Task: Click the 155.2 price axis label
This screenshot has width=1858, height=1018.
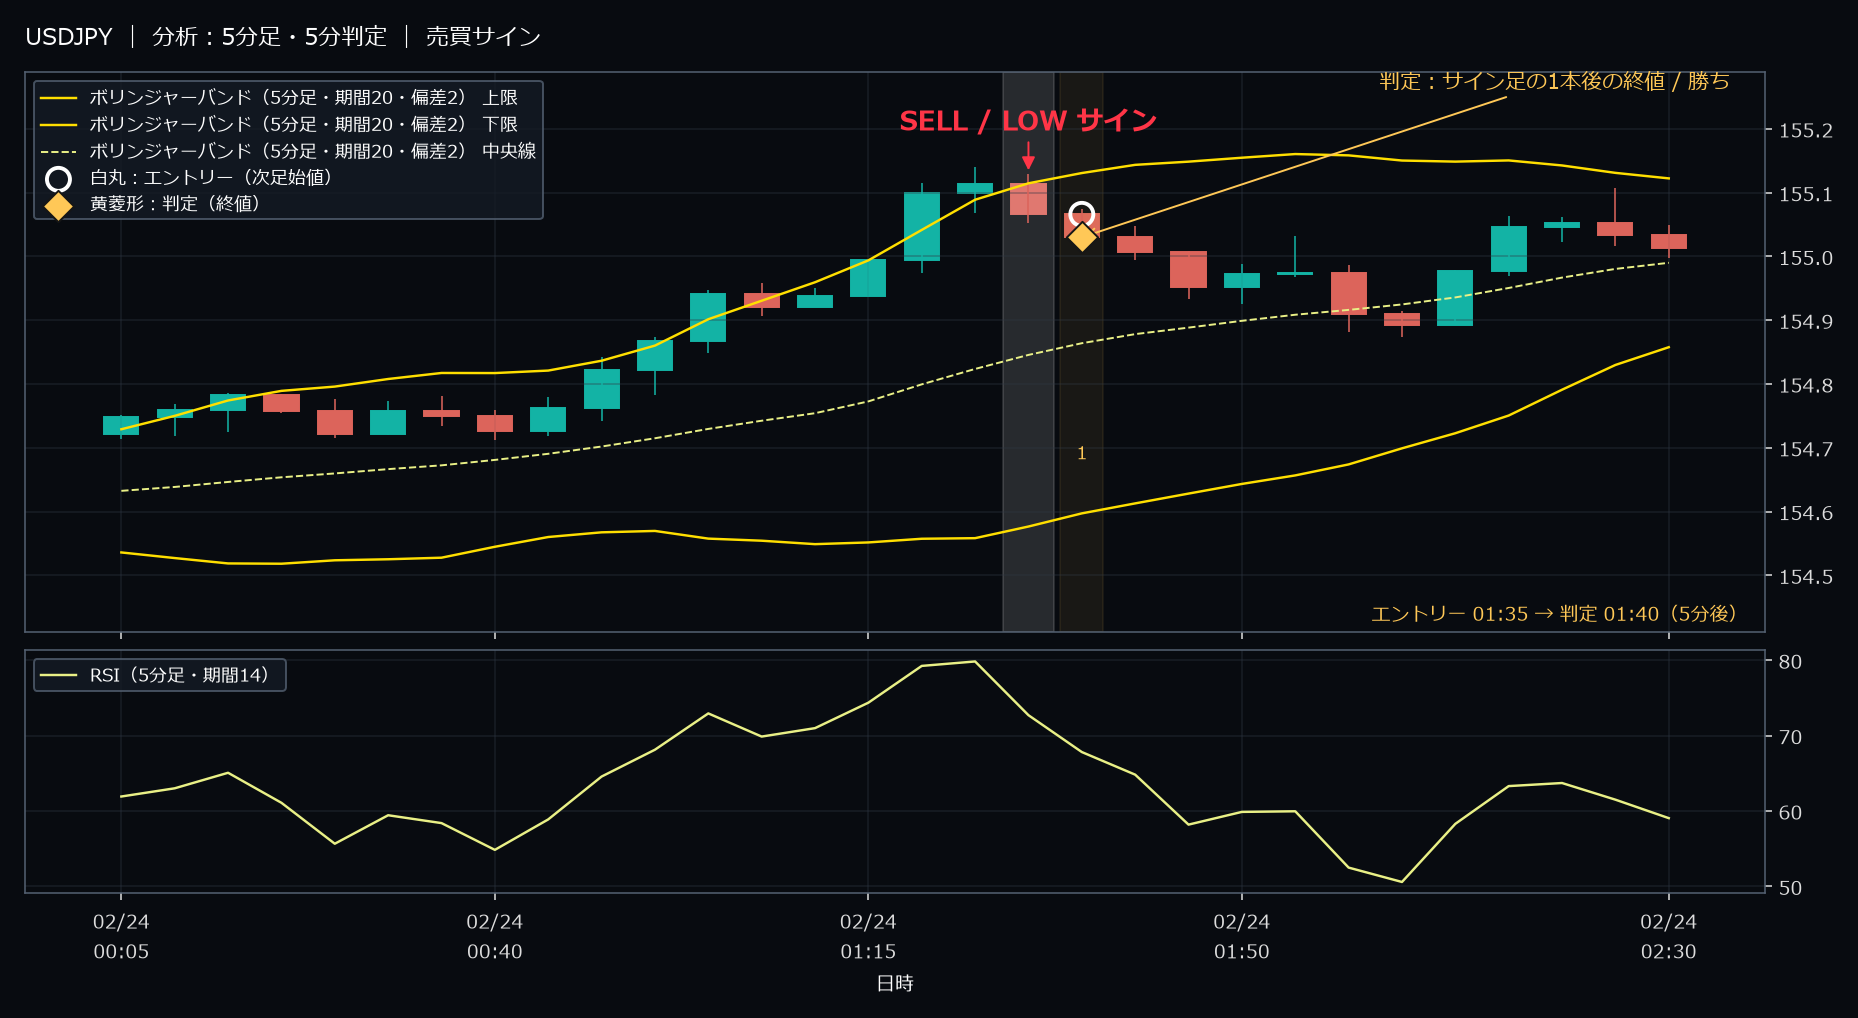Action: pos(1806,131)
